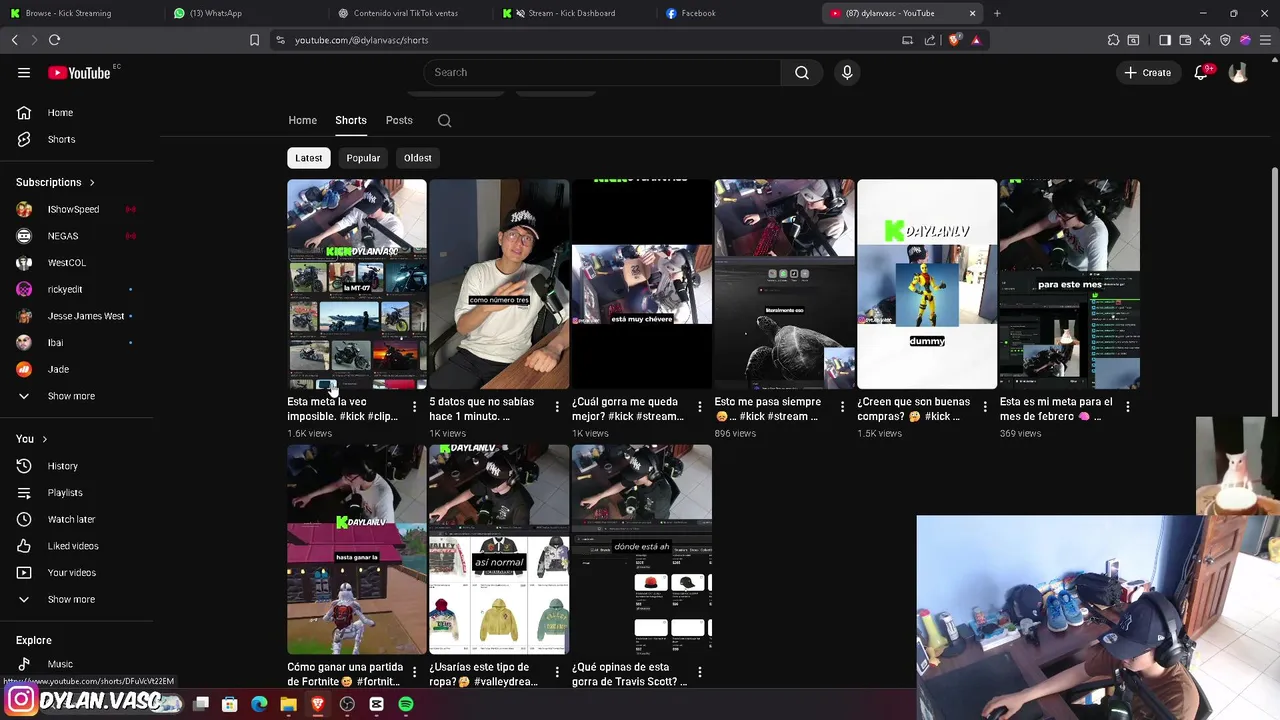Open a new browser tab
The width and height of the screenshot is (1280, 720).
pyautogui.click(x=997, y=13)
